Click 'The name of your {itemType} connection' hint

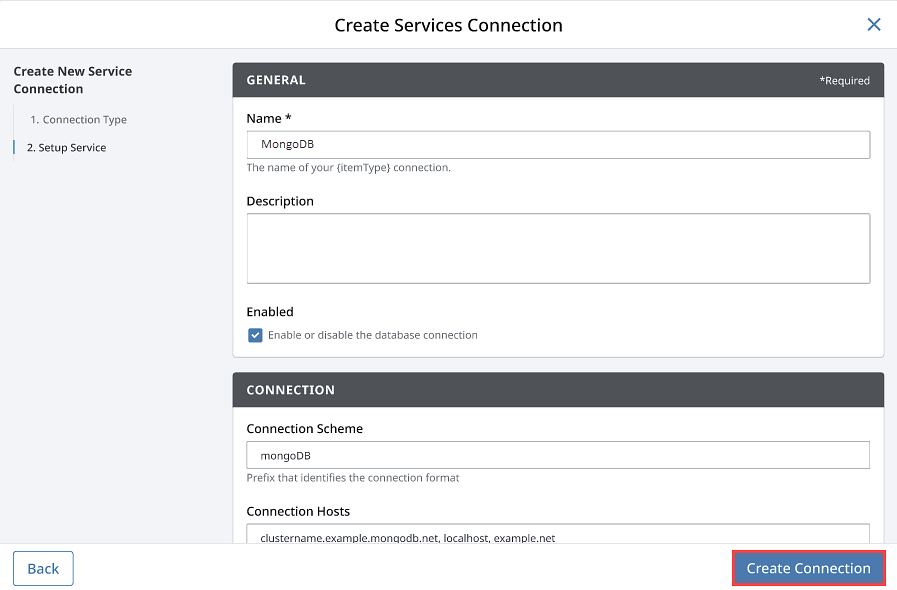tap(348, 168)
